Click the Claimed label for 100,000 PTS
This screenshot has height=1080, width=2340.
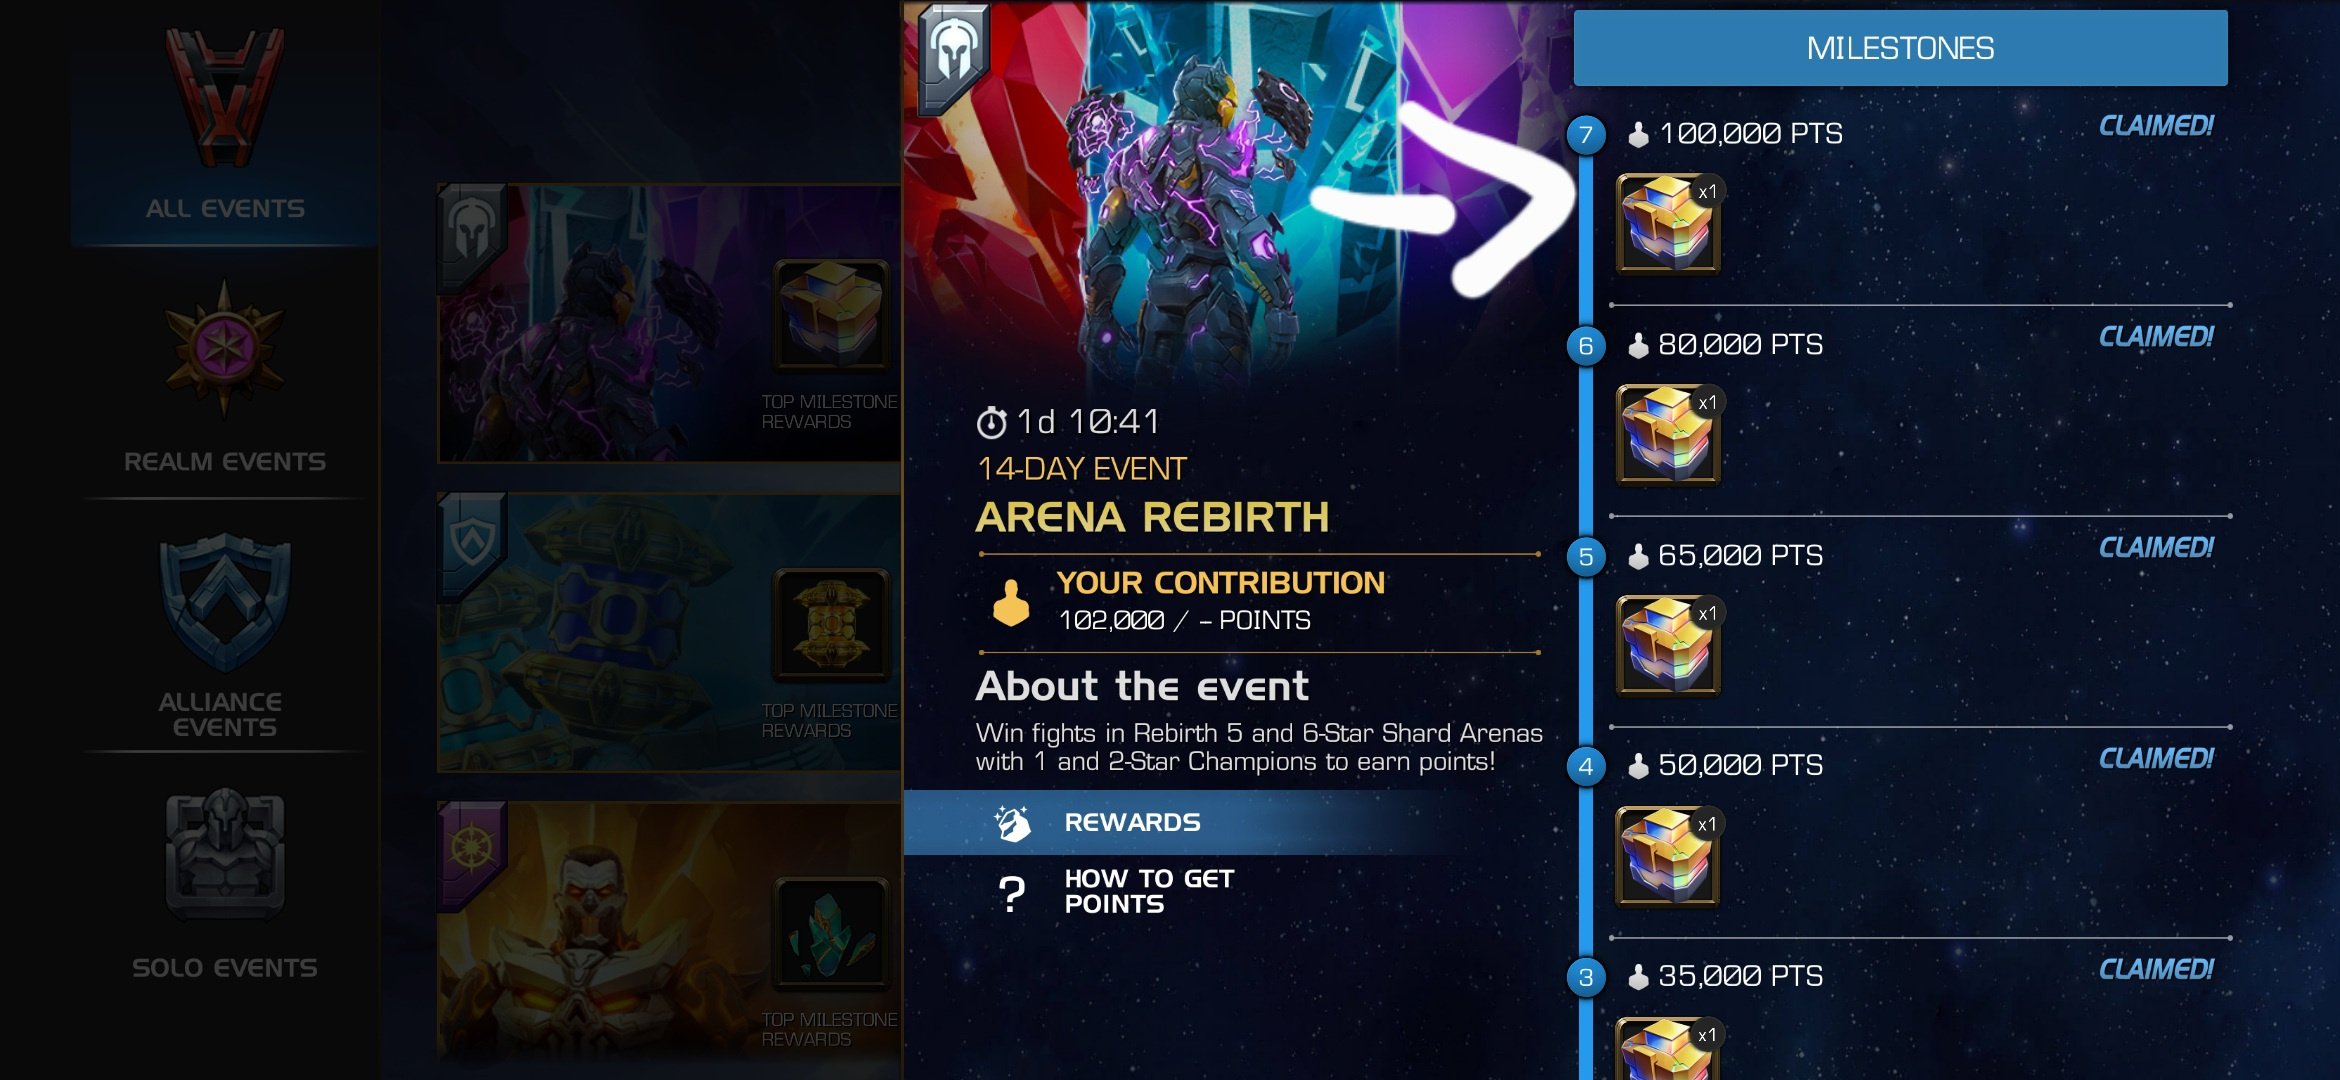2156,126
